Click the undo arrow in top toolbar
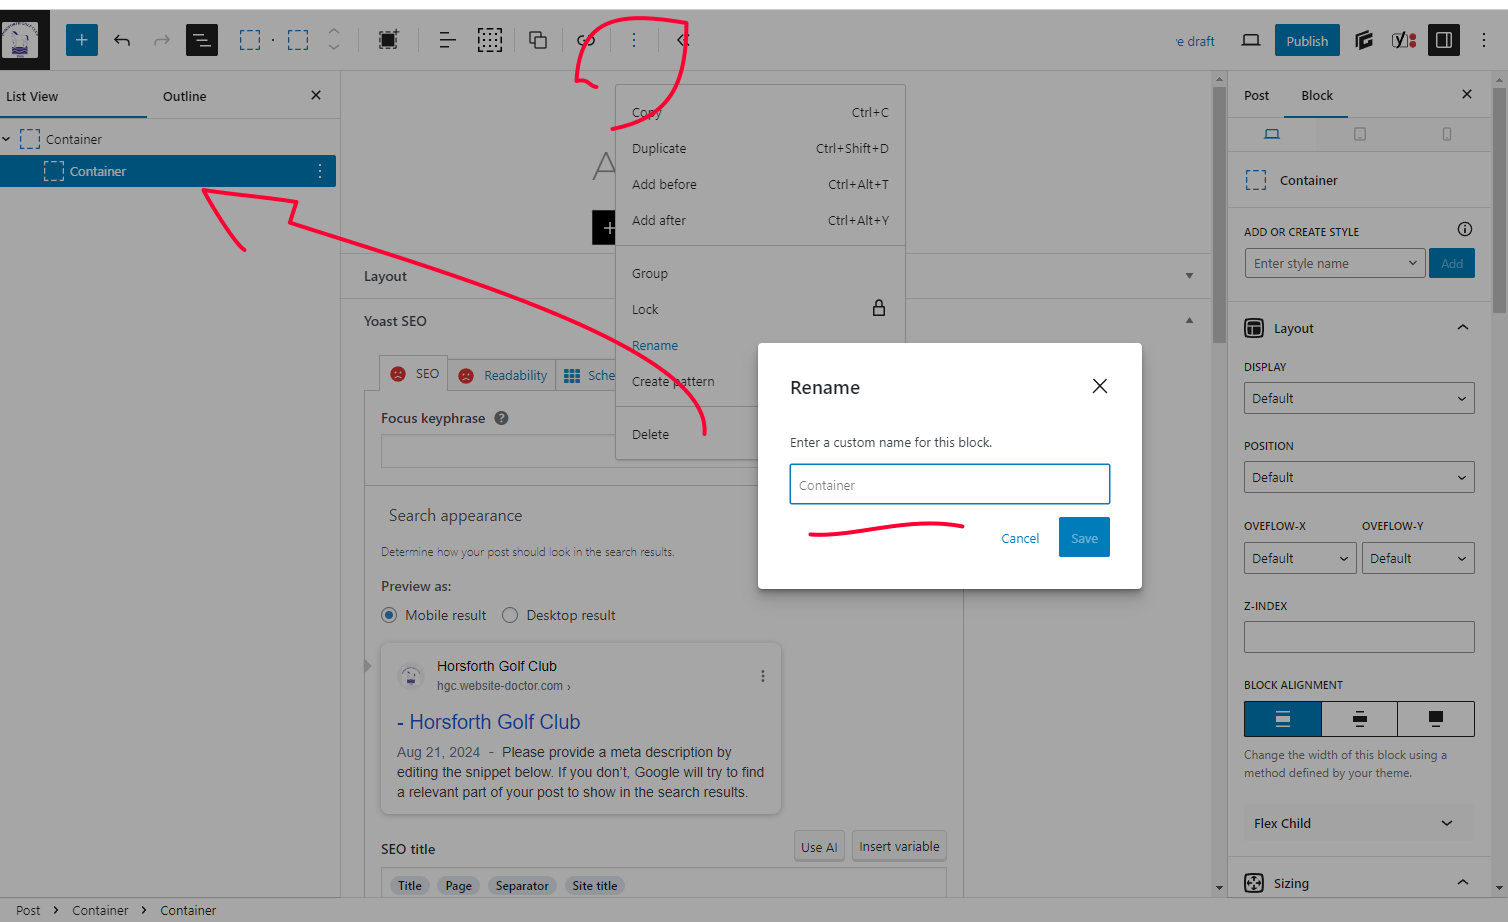Screen dimensions: 1508x922 coord(122,40)
